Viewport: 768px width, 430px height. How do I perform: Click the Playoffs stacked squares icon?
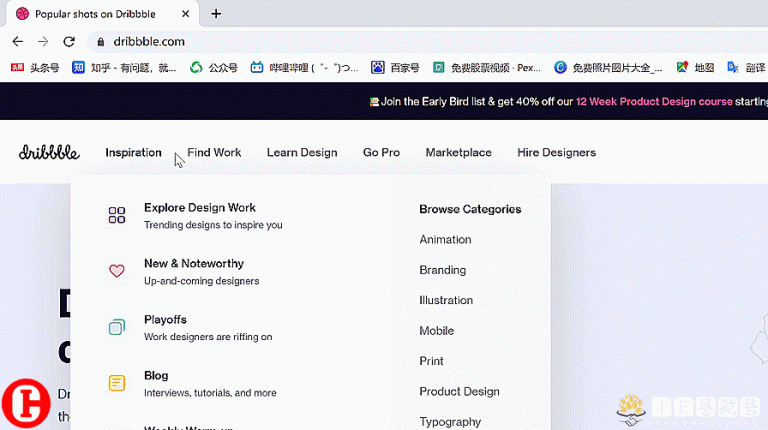(x=117, y=327)
